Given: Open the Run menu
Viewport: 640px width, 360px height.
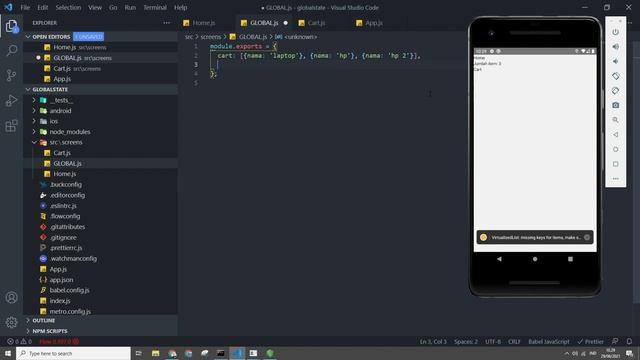Looking at the screenshot, I should [130, 7].
